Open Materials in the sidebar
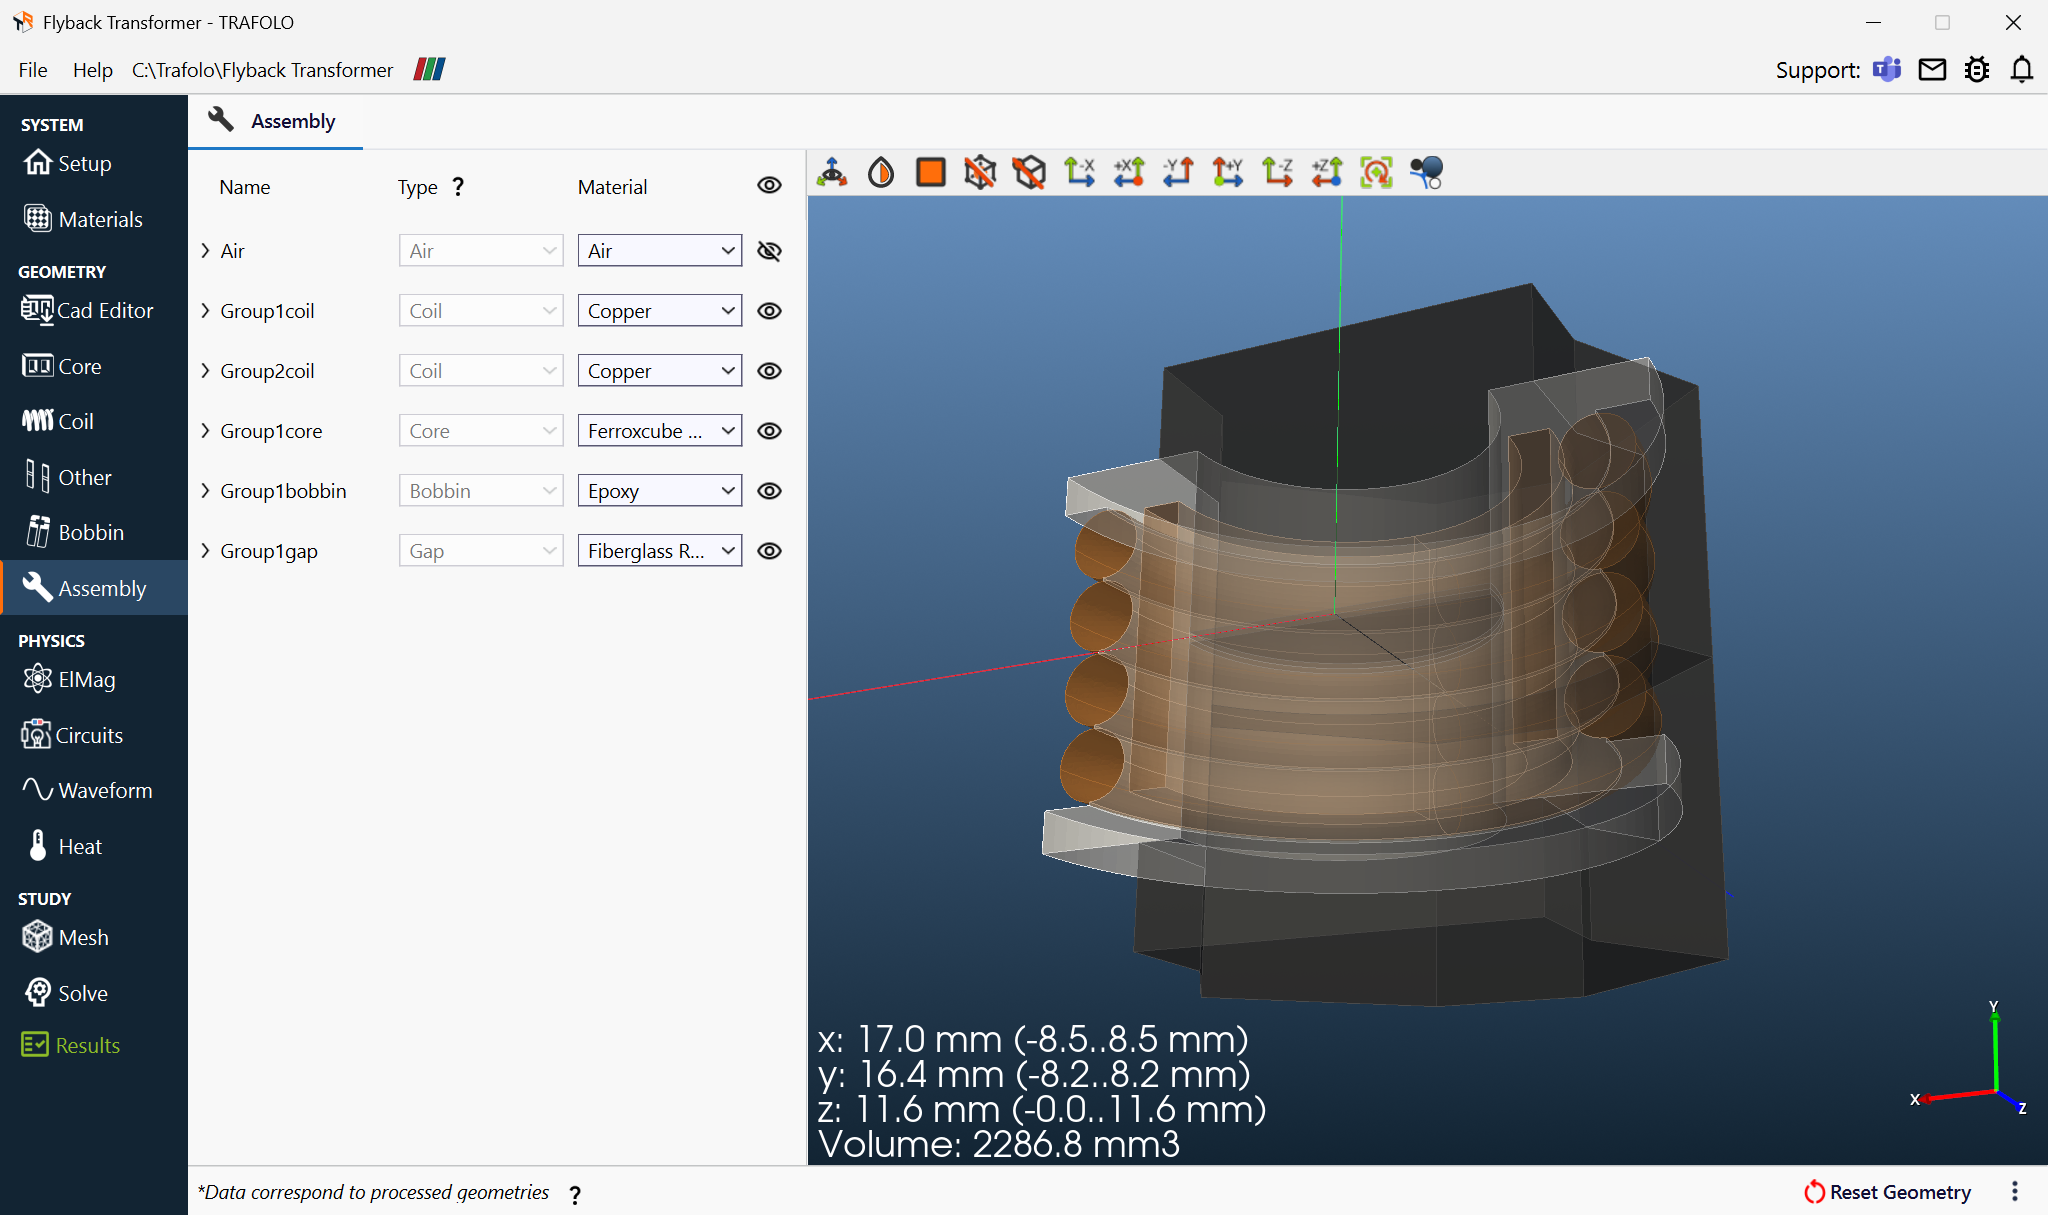The width and height of the screenshot is (2048, 1215). pos(94,219)
